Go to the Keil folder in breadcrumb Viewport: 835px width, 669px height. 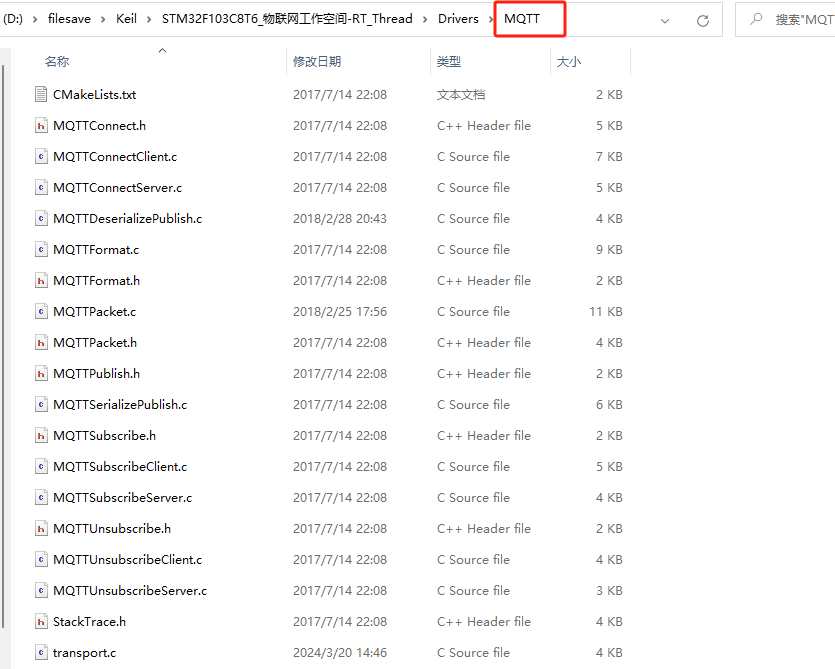click(126, 19)
